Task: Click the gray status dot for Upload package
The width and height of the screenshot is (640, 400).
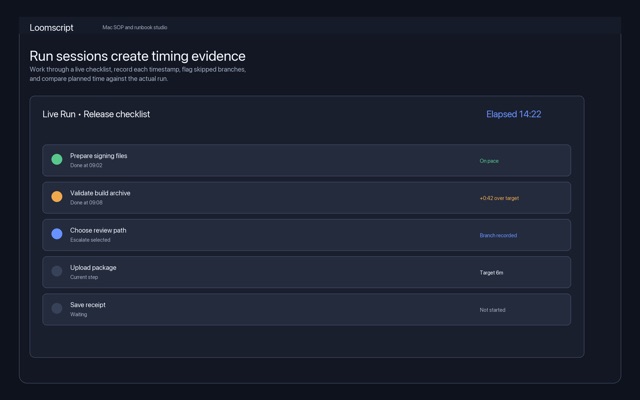Action: point(57,271)
